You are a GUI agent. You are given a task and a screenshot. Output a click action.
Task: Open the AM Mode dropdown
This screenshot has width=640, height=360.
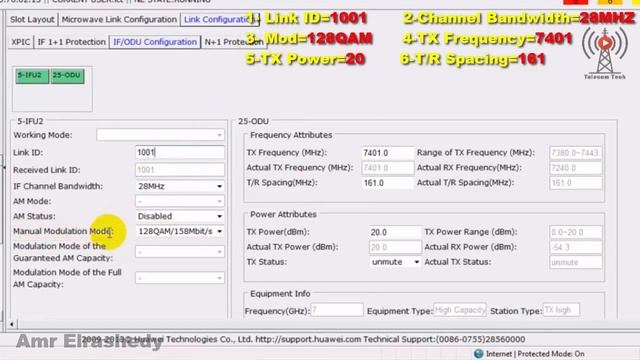click(x=180, y=201)
